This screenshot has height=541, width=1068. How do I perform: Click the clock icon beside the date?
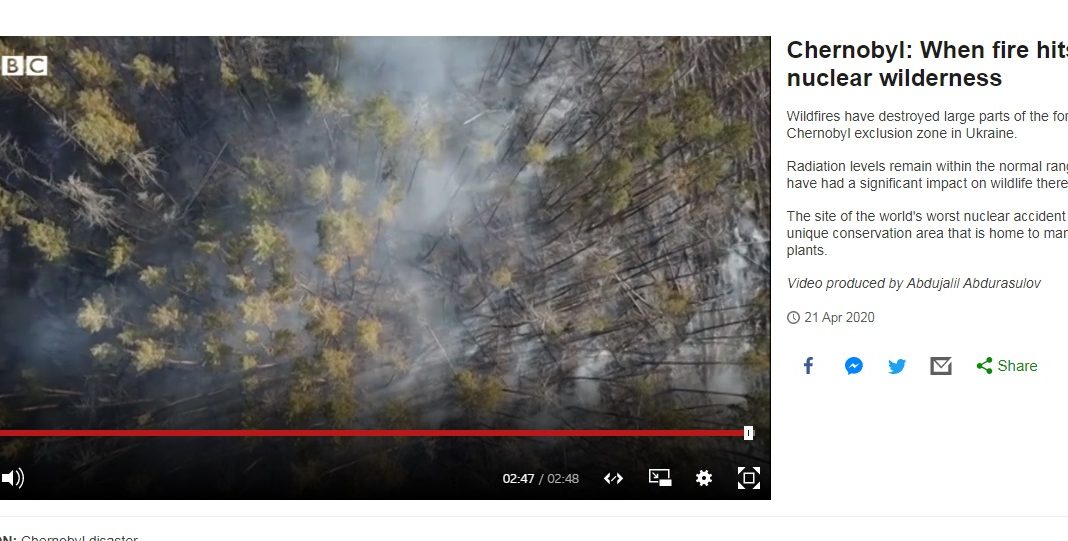click(793, 318)
